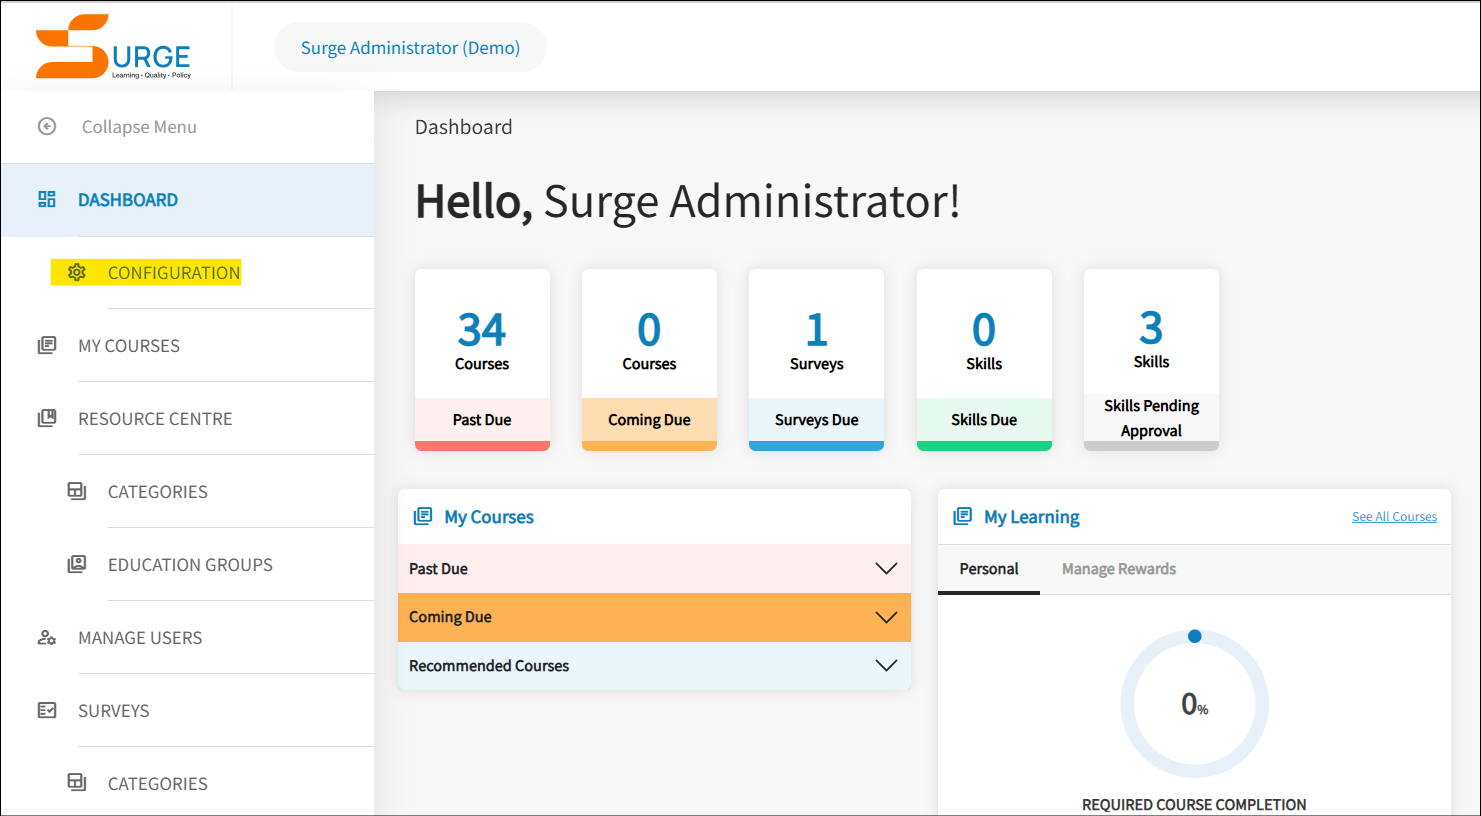Click the Surveys checkmark icon in sidebar
The height and width of the screenshot is (816, 1481).
pyautogui.click(x=46, y=710)
